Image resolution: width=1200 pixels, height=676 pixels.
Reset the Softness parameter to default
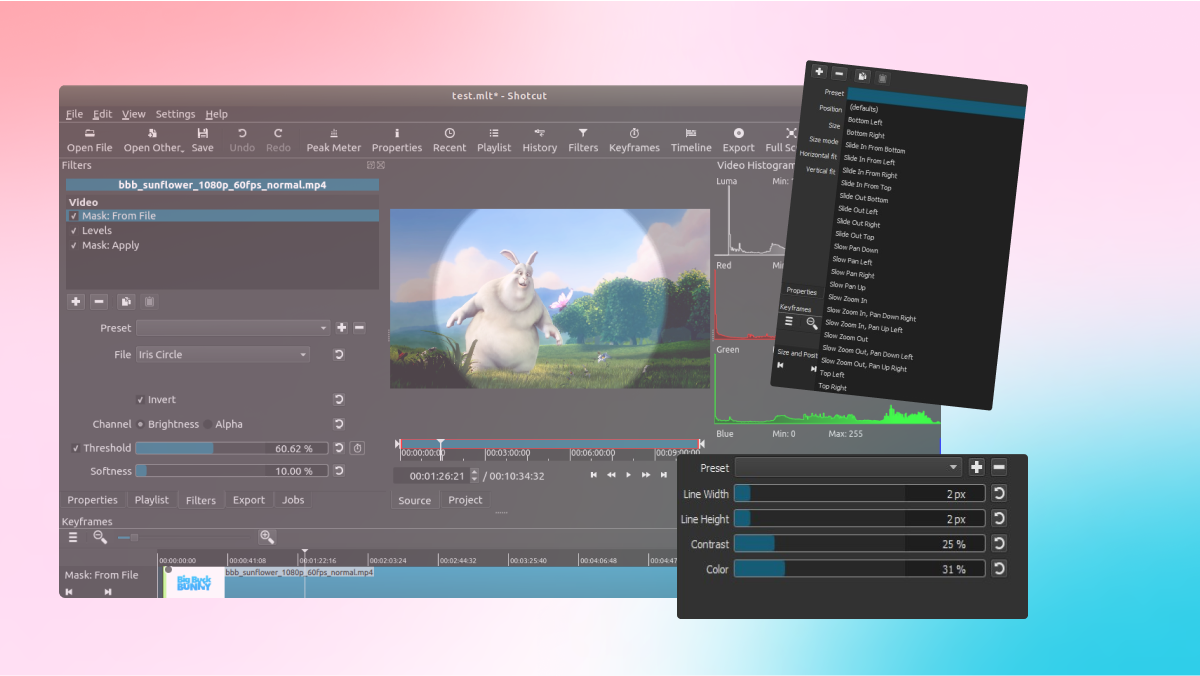click(339, 471)
